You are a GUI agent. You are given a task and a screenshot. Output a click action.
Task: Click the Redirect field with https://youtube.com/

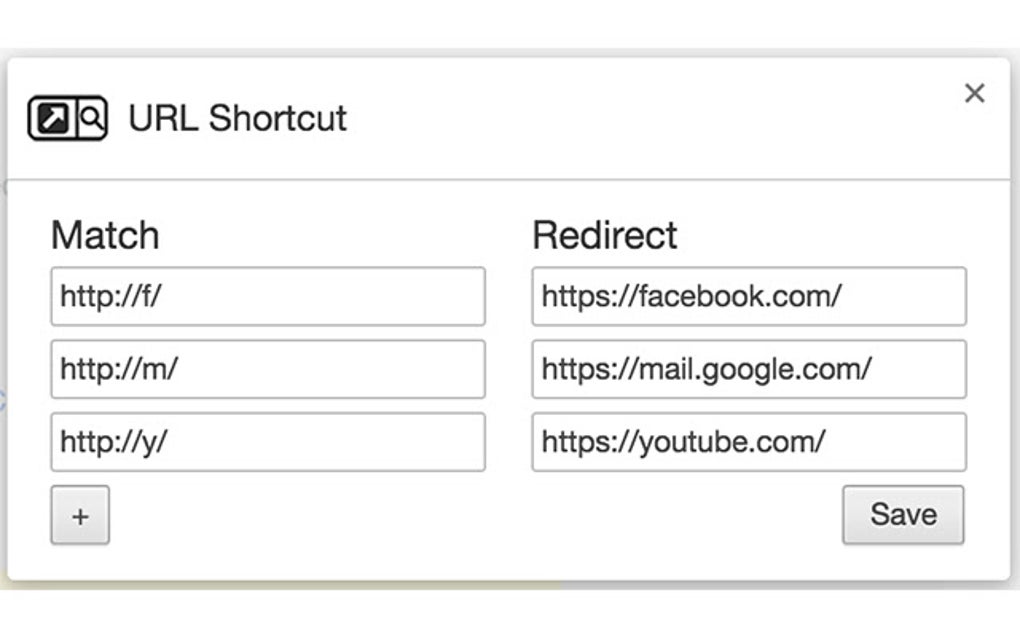coord(749,442)
